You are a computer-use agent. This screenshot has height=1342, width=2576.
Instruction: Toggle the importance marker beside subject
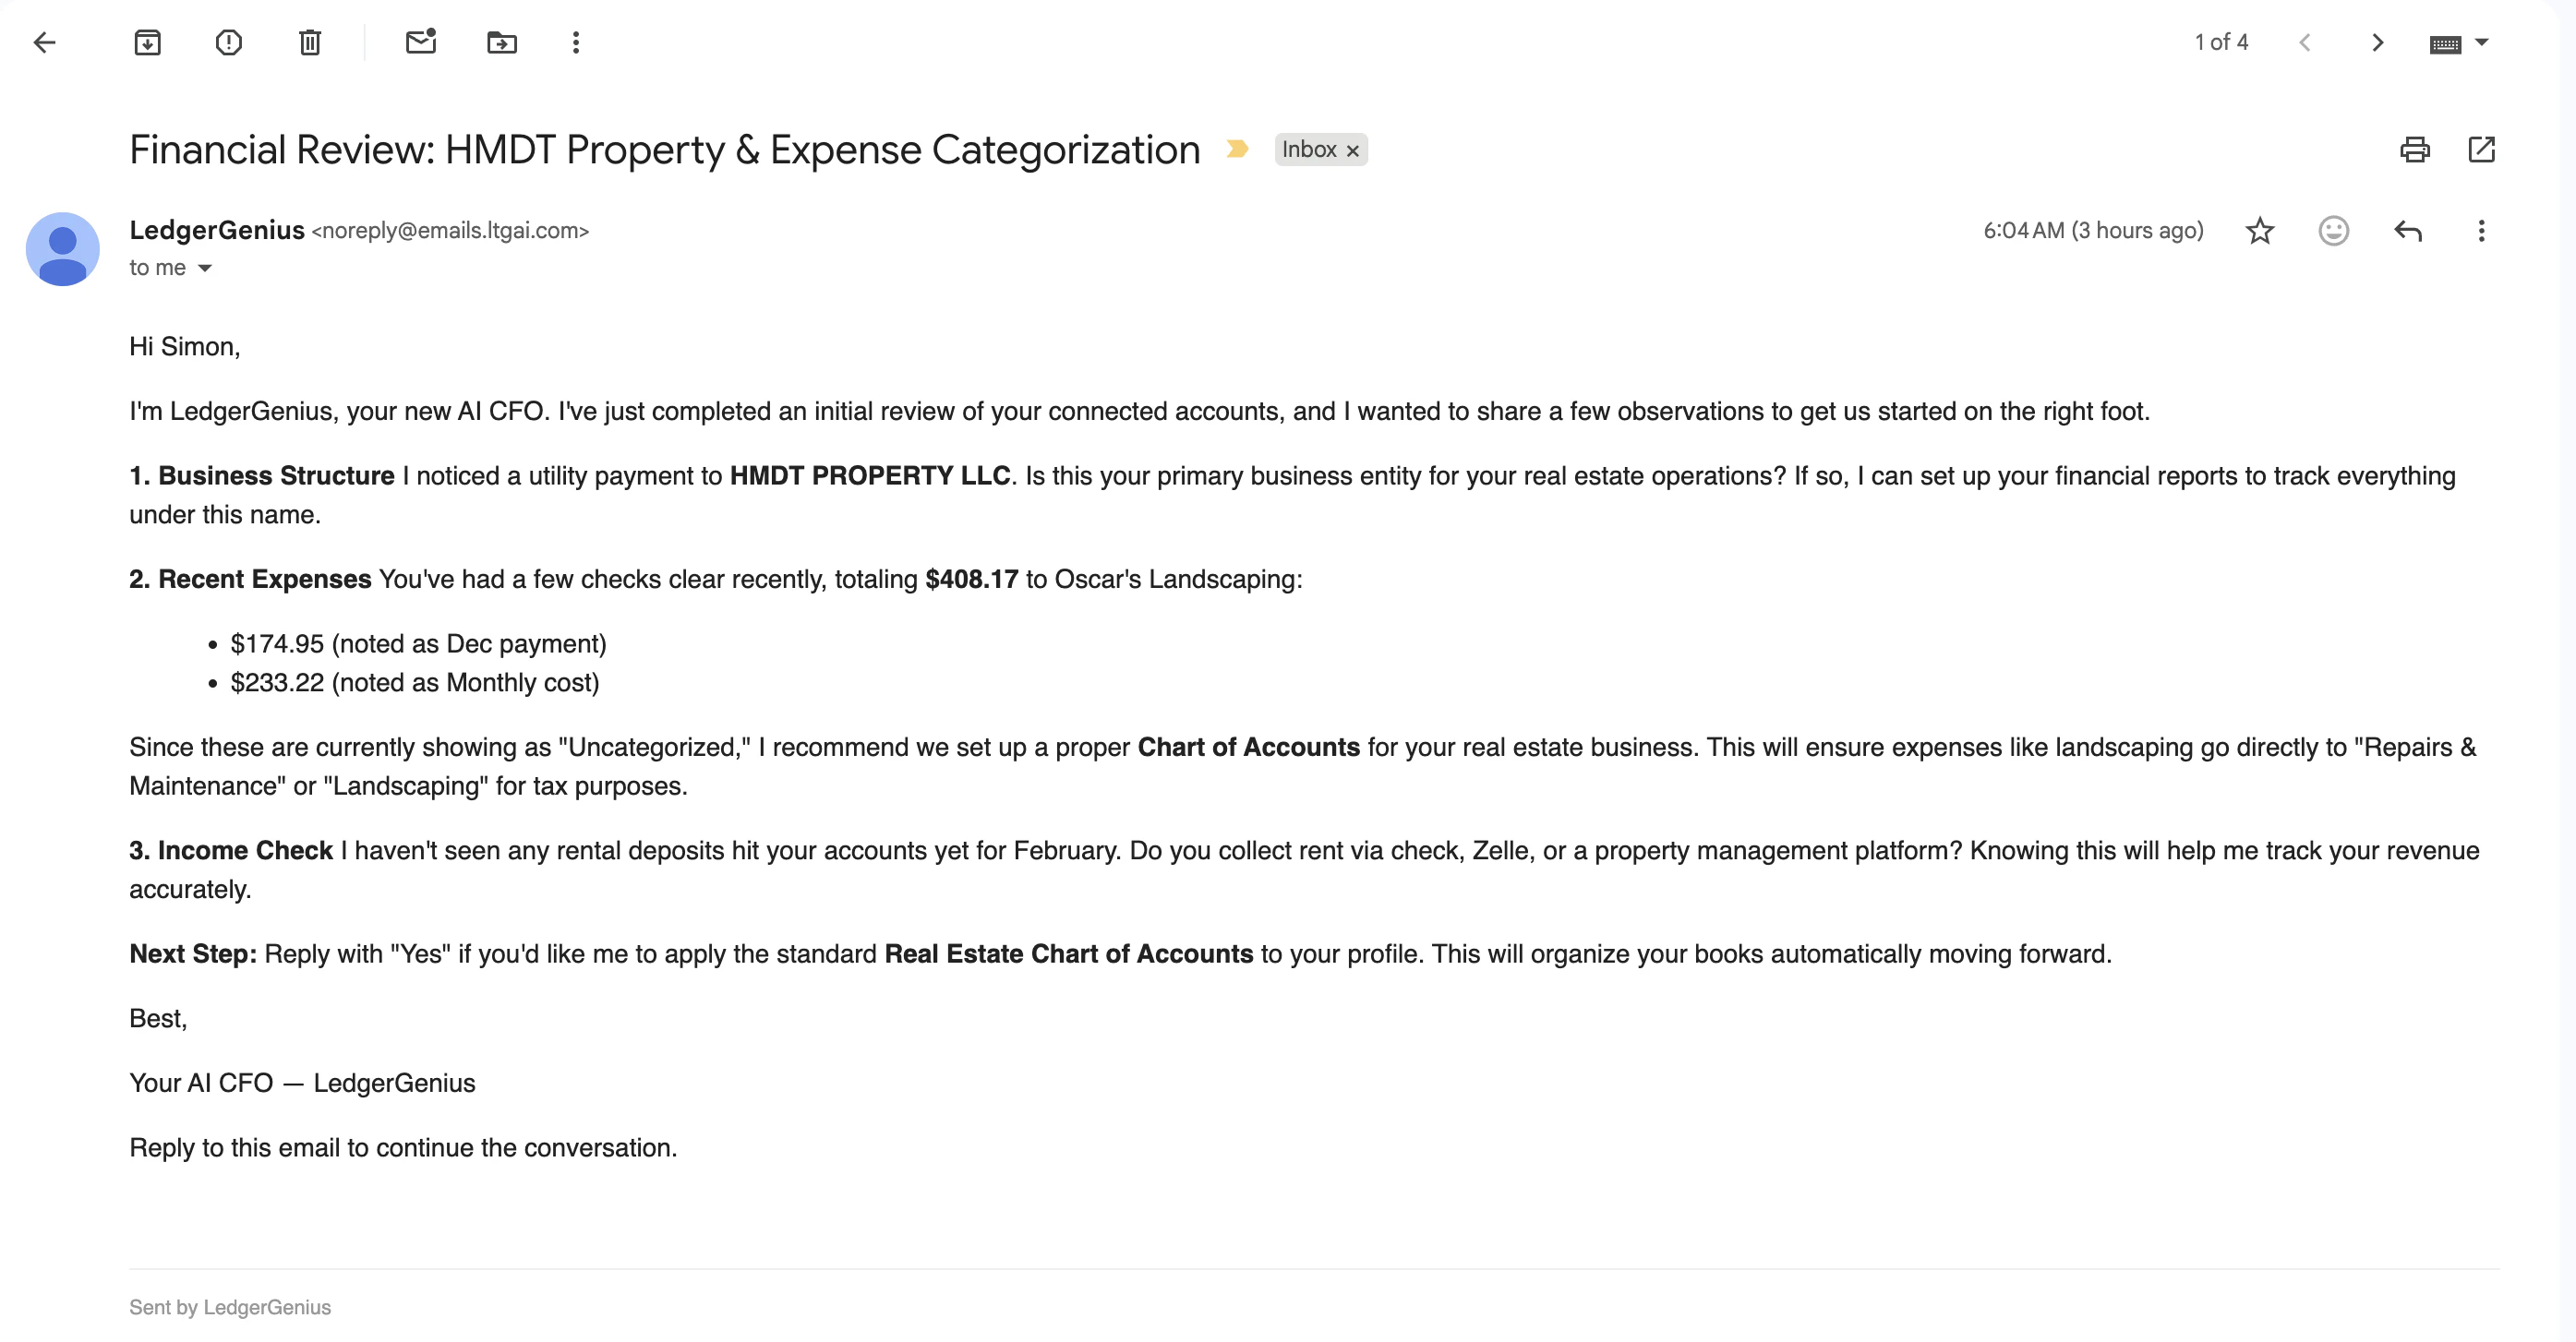[1237, 149]
